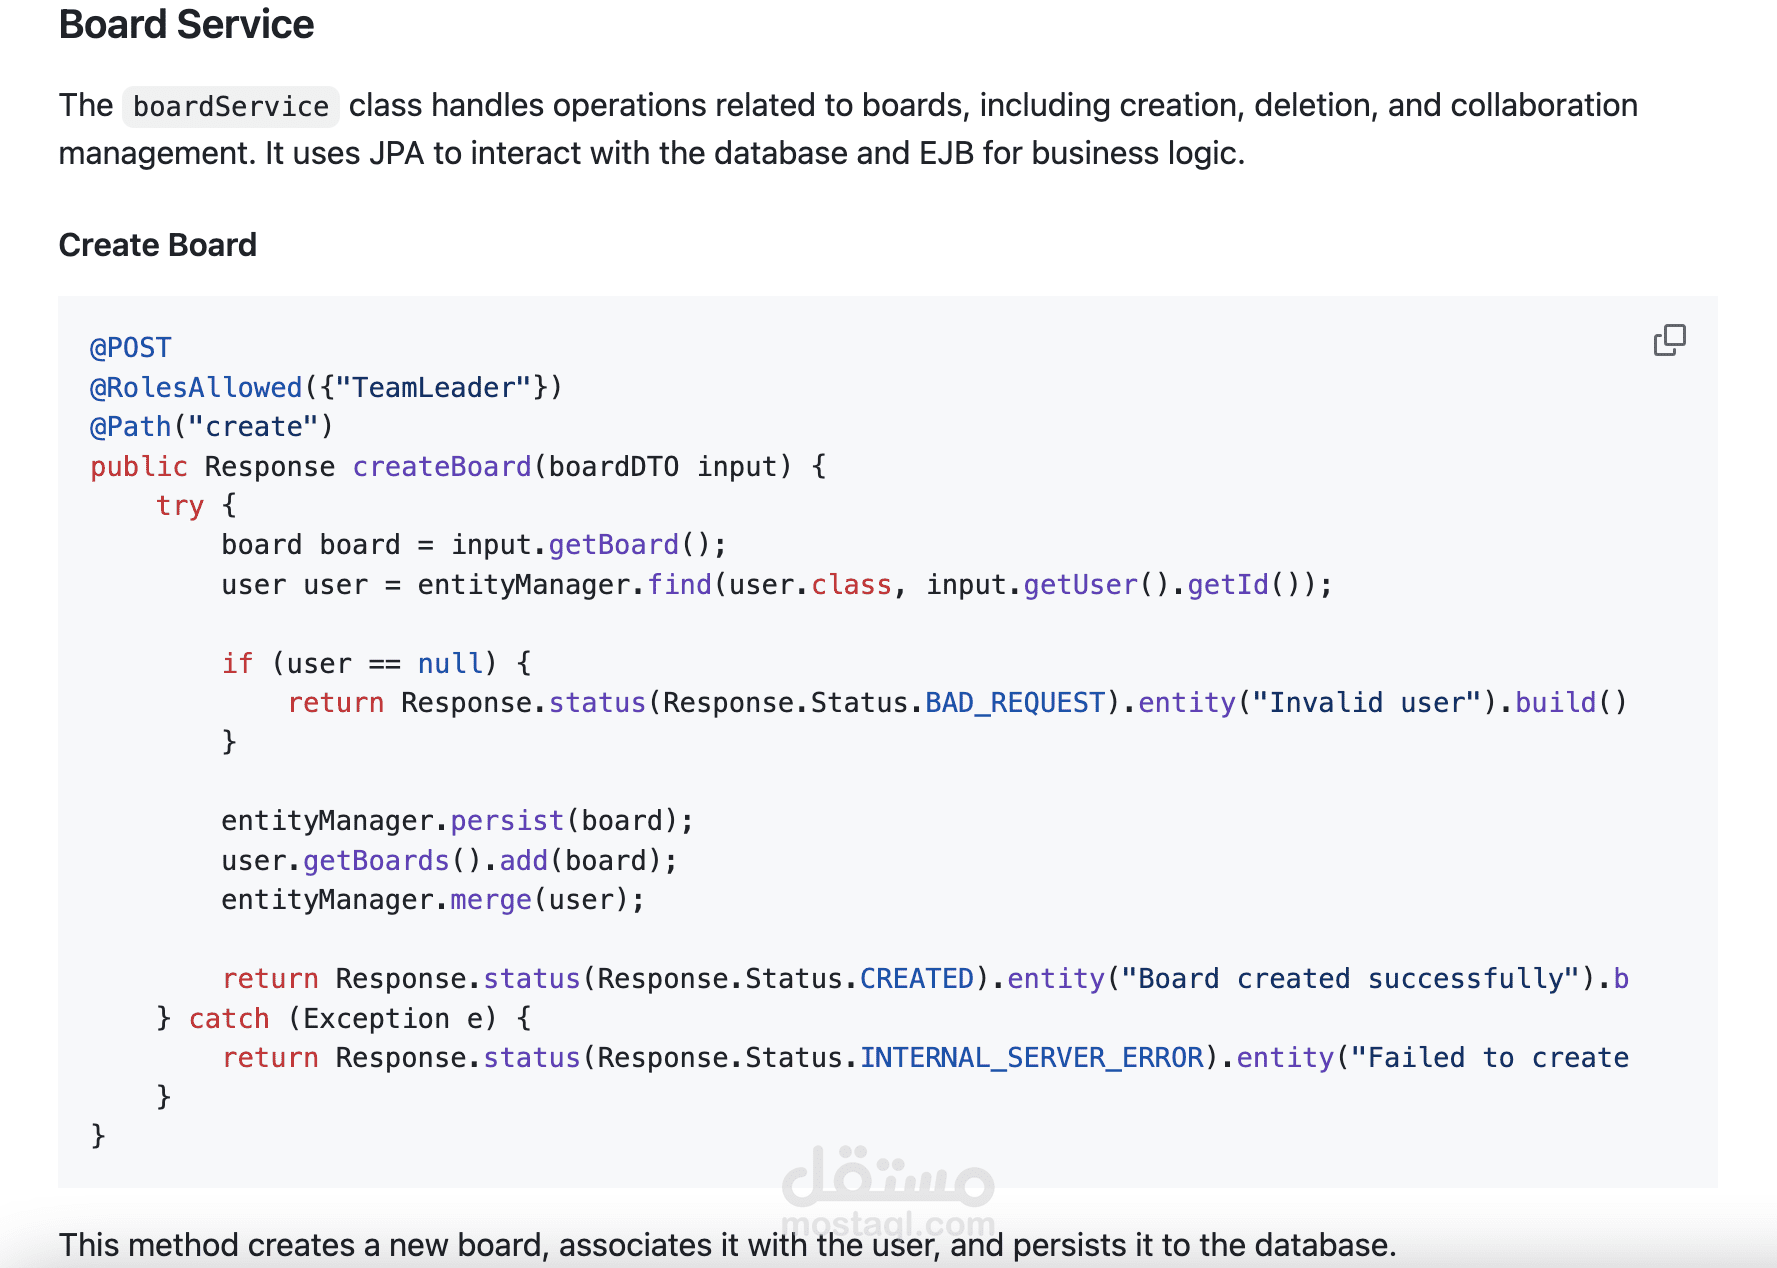Click the getBoards method call
This screenshot has width=1777, height=1268.
(x=376, y=861)
